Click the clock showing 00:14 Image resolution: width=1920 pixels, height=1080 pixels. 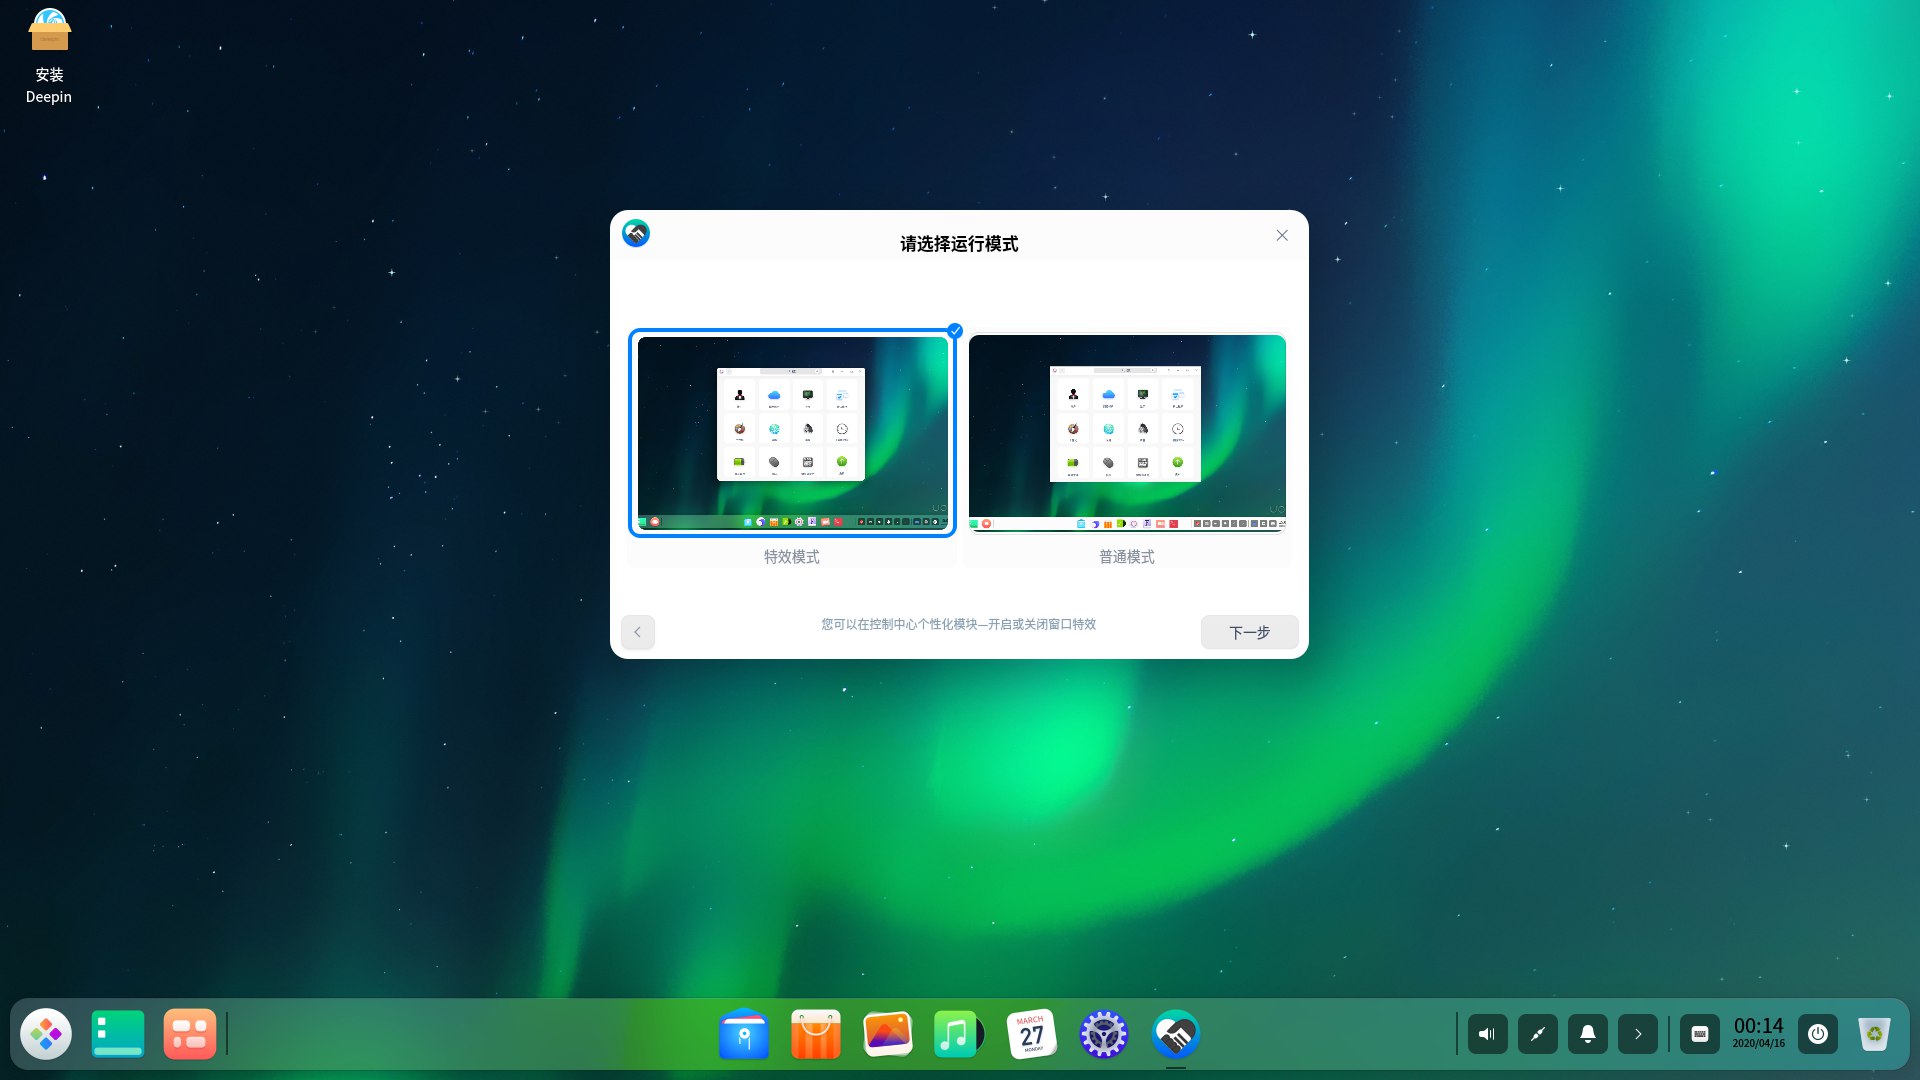tap(1759, 1033)
